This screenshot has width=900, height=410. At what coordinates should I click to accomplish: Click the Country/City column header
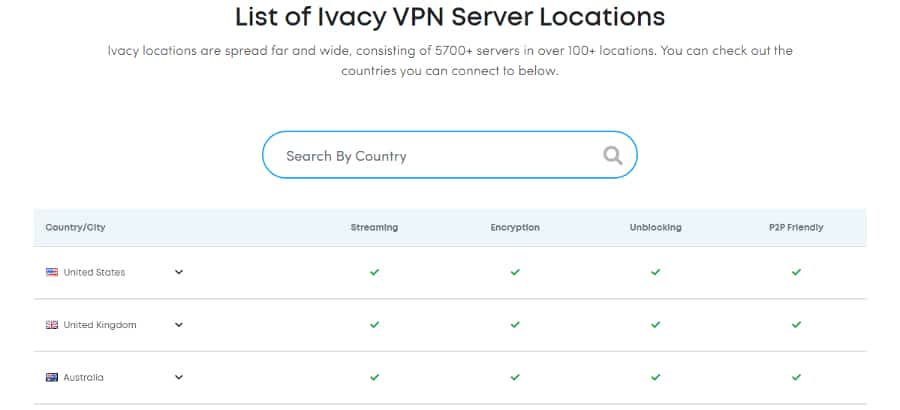click(x=75, y=228)
